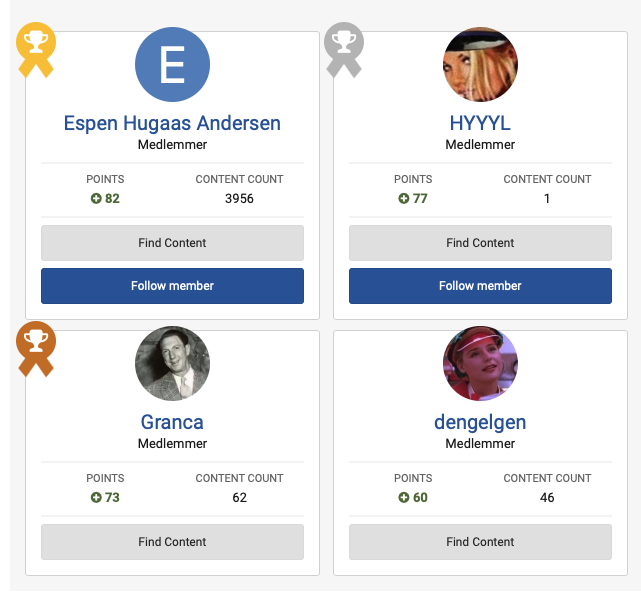Find Content for Granca
Screen dimensions: 641x603
(173, 542)
